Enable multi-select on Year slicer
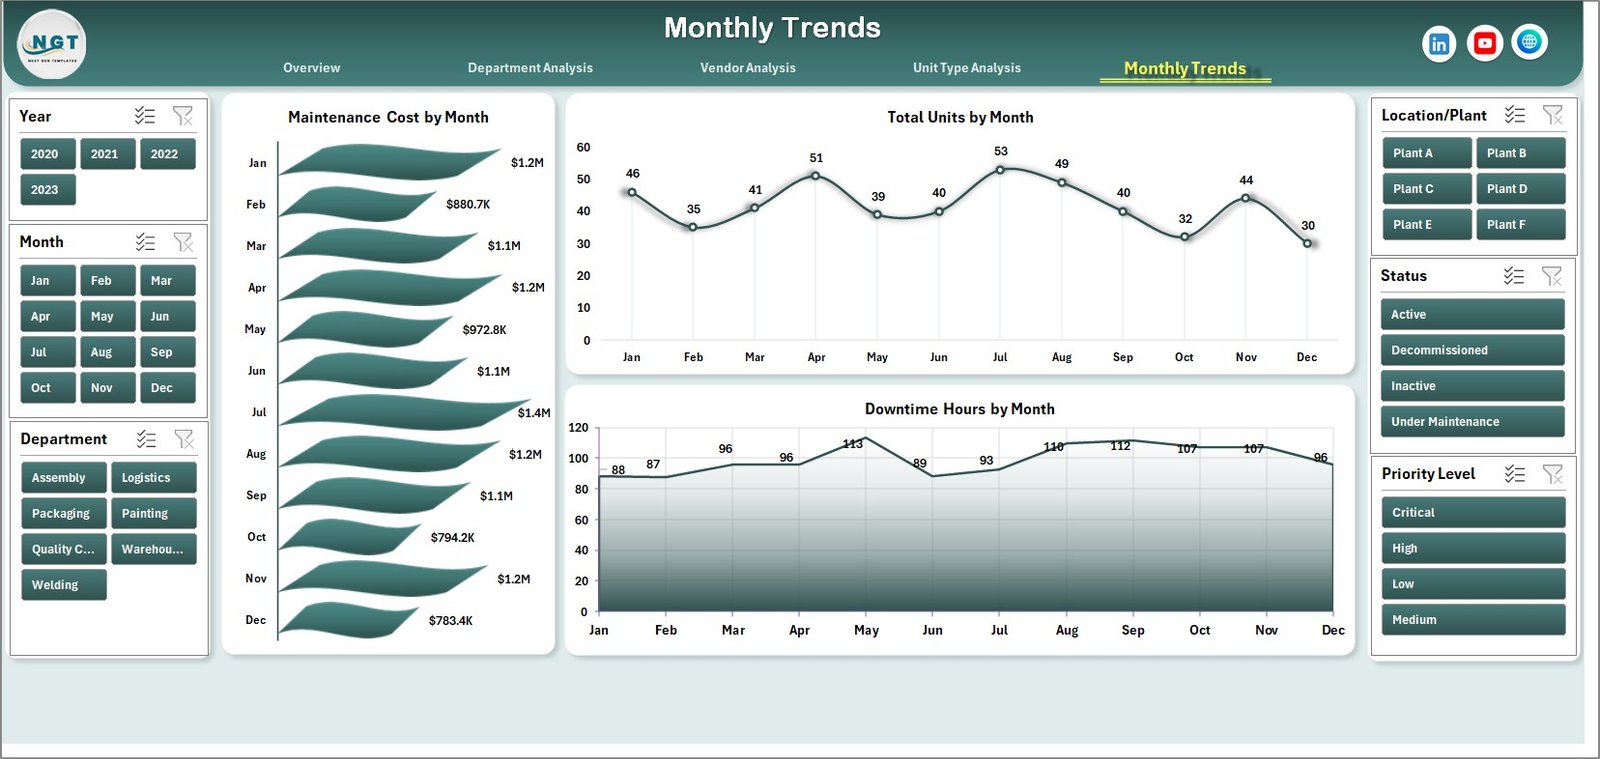The image size is (1600, 759). (145, 116)
